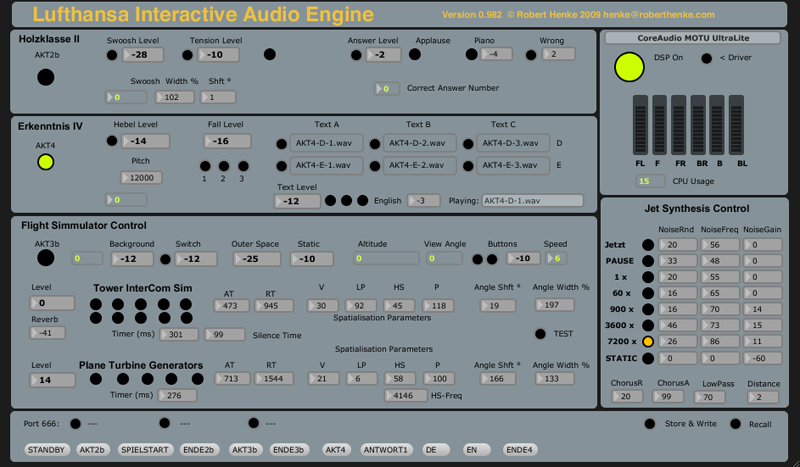Click the yellow AKT4 indicator light
Viewport: 800px width, 467px height.
pos(45,161)
